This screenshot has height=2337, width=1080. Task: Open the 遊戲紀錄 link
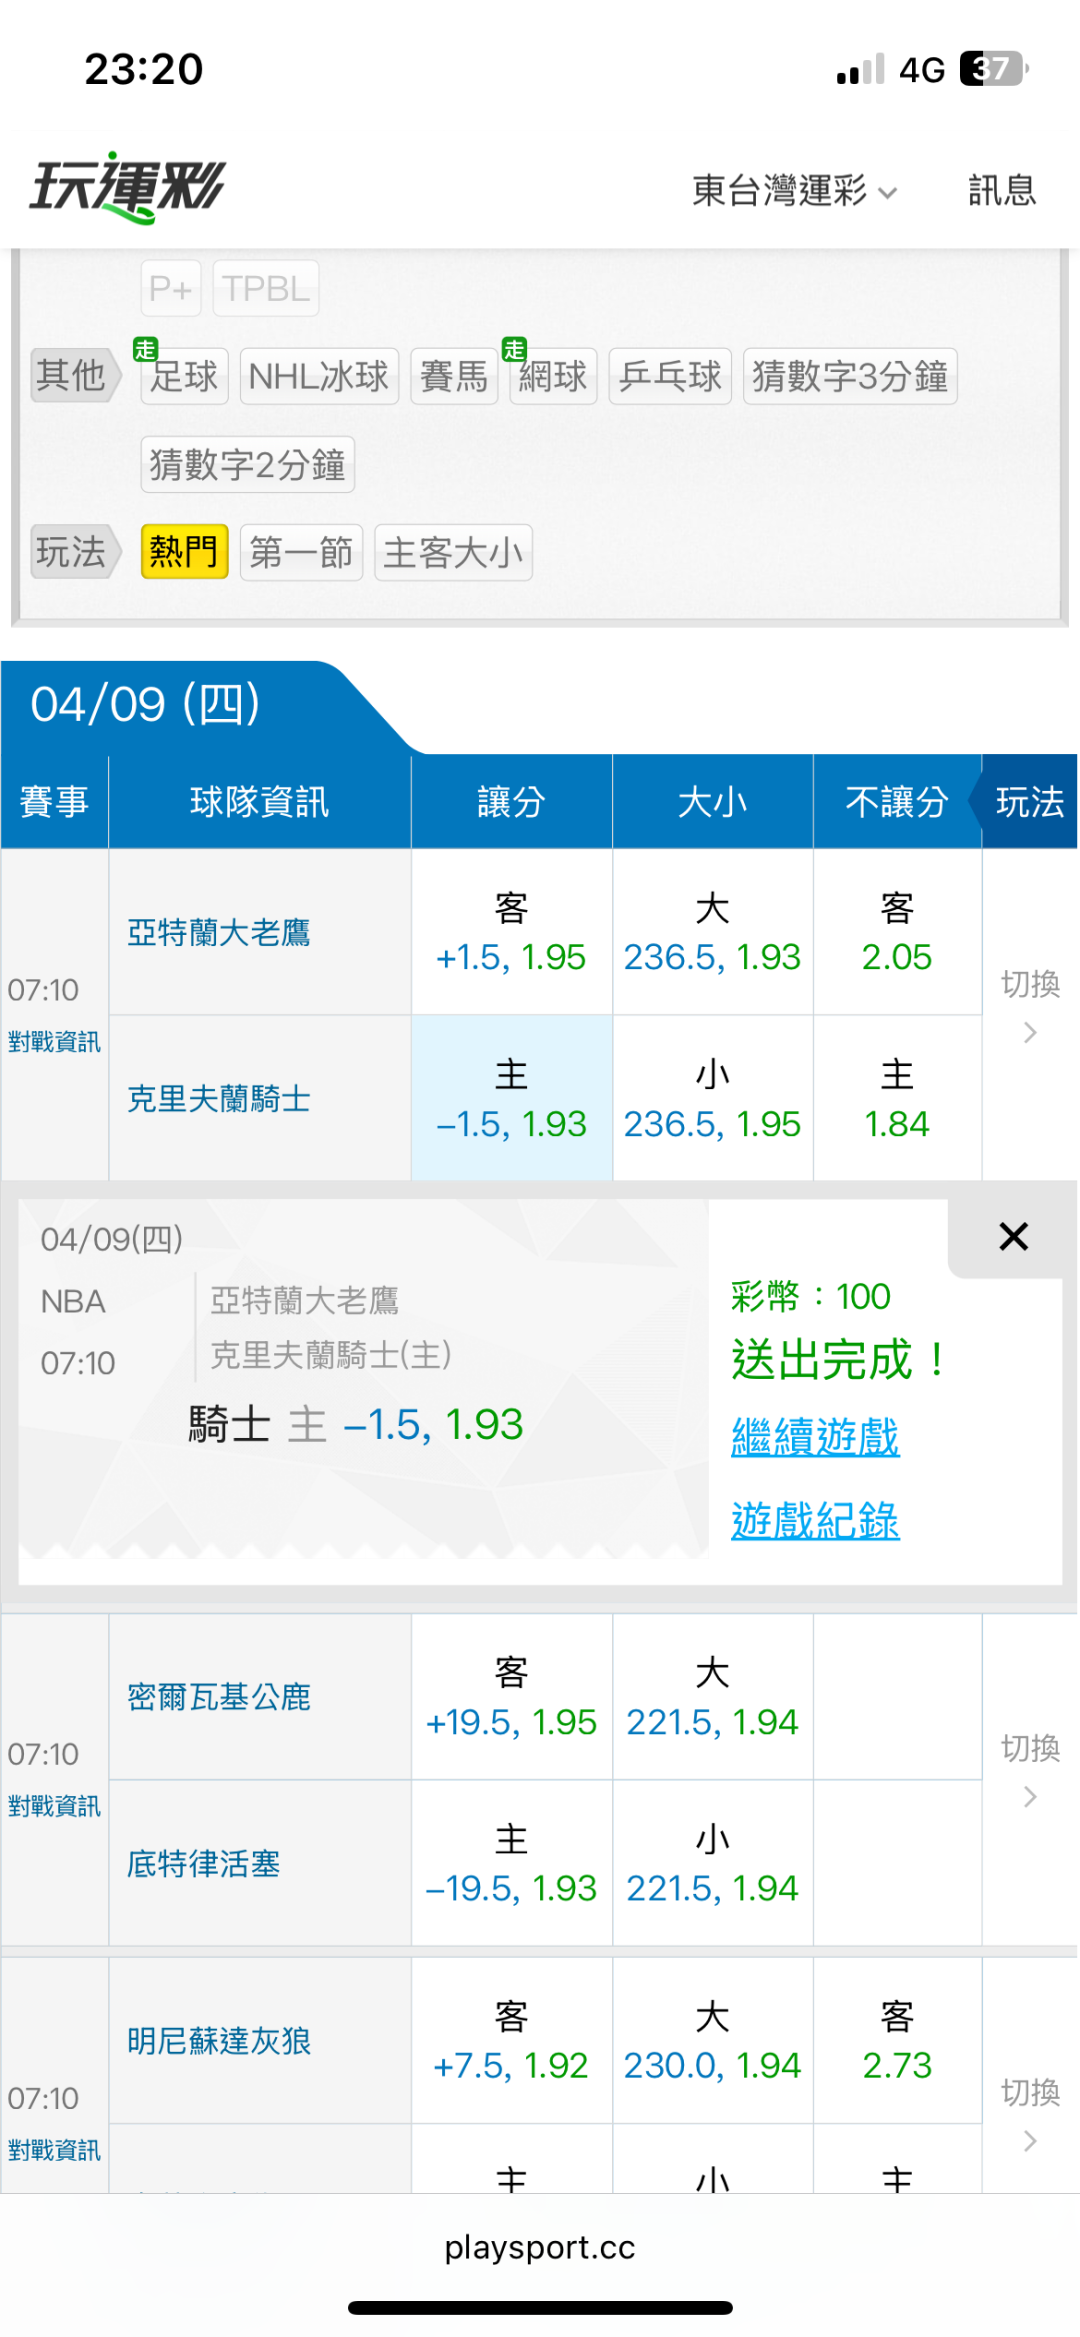[815, 1521]
